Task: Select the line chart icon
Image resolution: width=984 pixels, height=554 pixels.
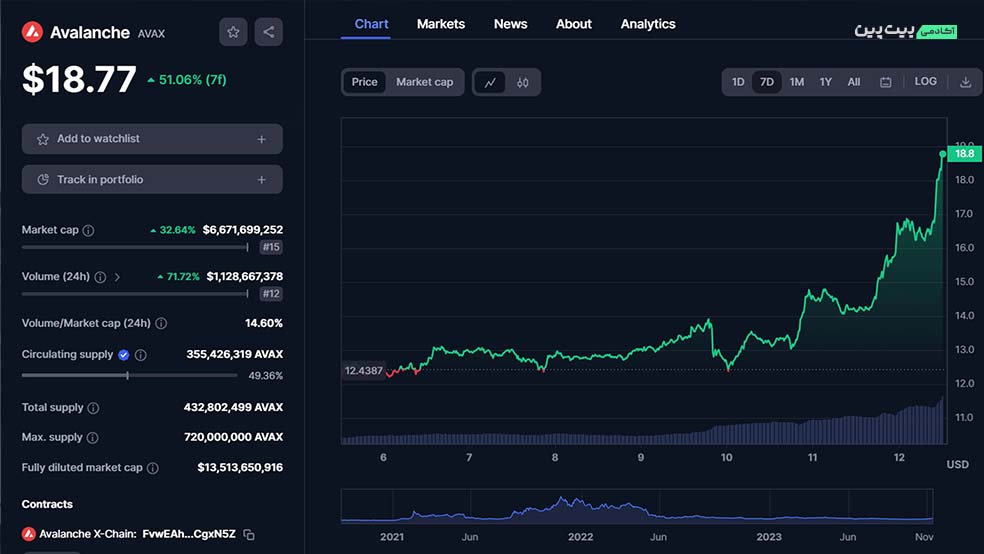Action: [490, 82]
